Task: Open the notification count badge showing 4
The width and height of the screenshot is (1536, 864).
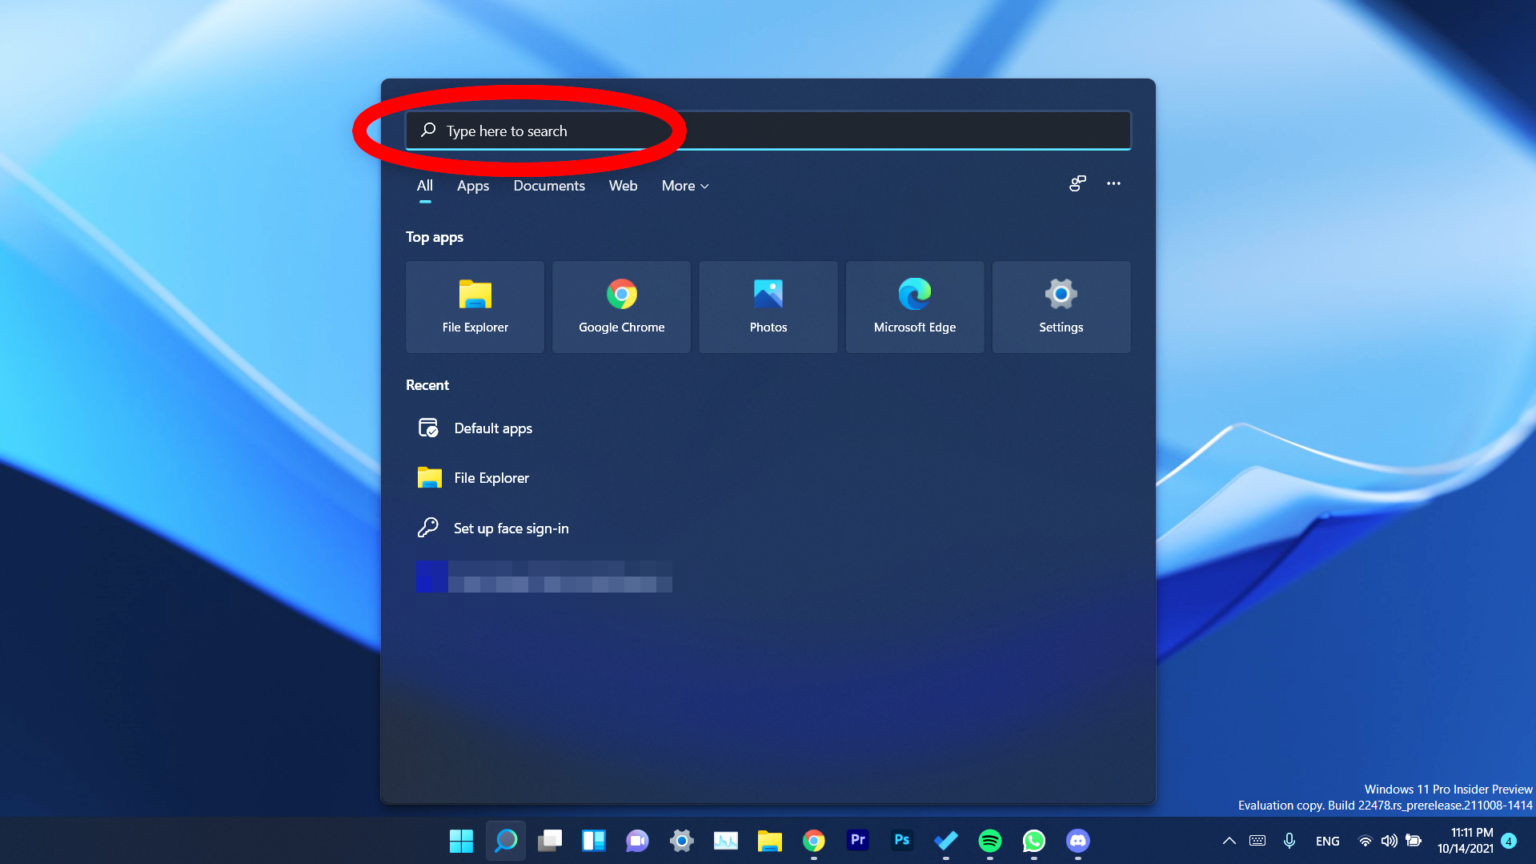Action: tap(1509, 841)
